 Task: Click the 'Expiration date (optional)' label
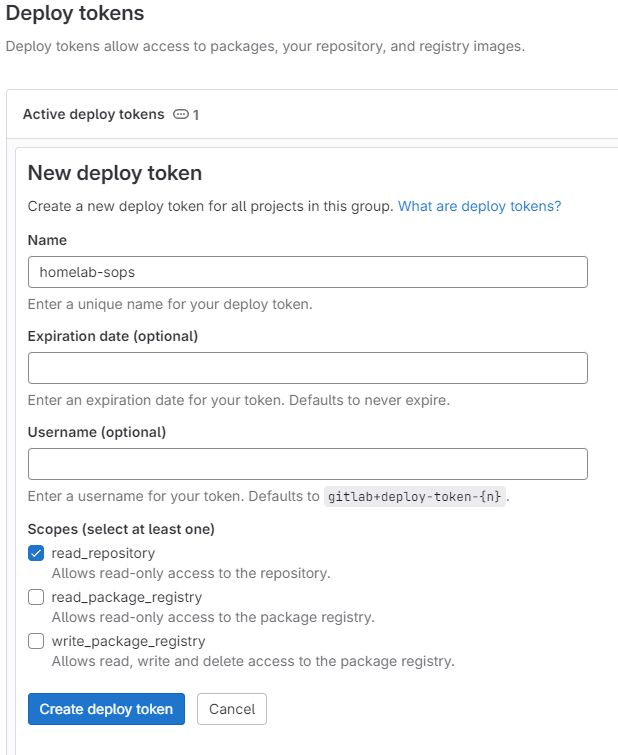pos(113,336)
